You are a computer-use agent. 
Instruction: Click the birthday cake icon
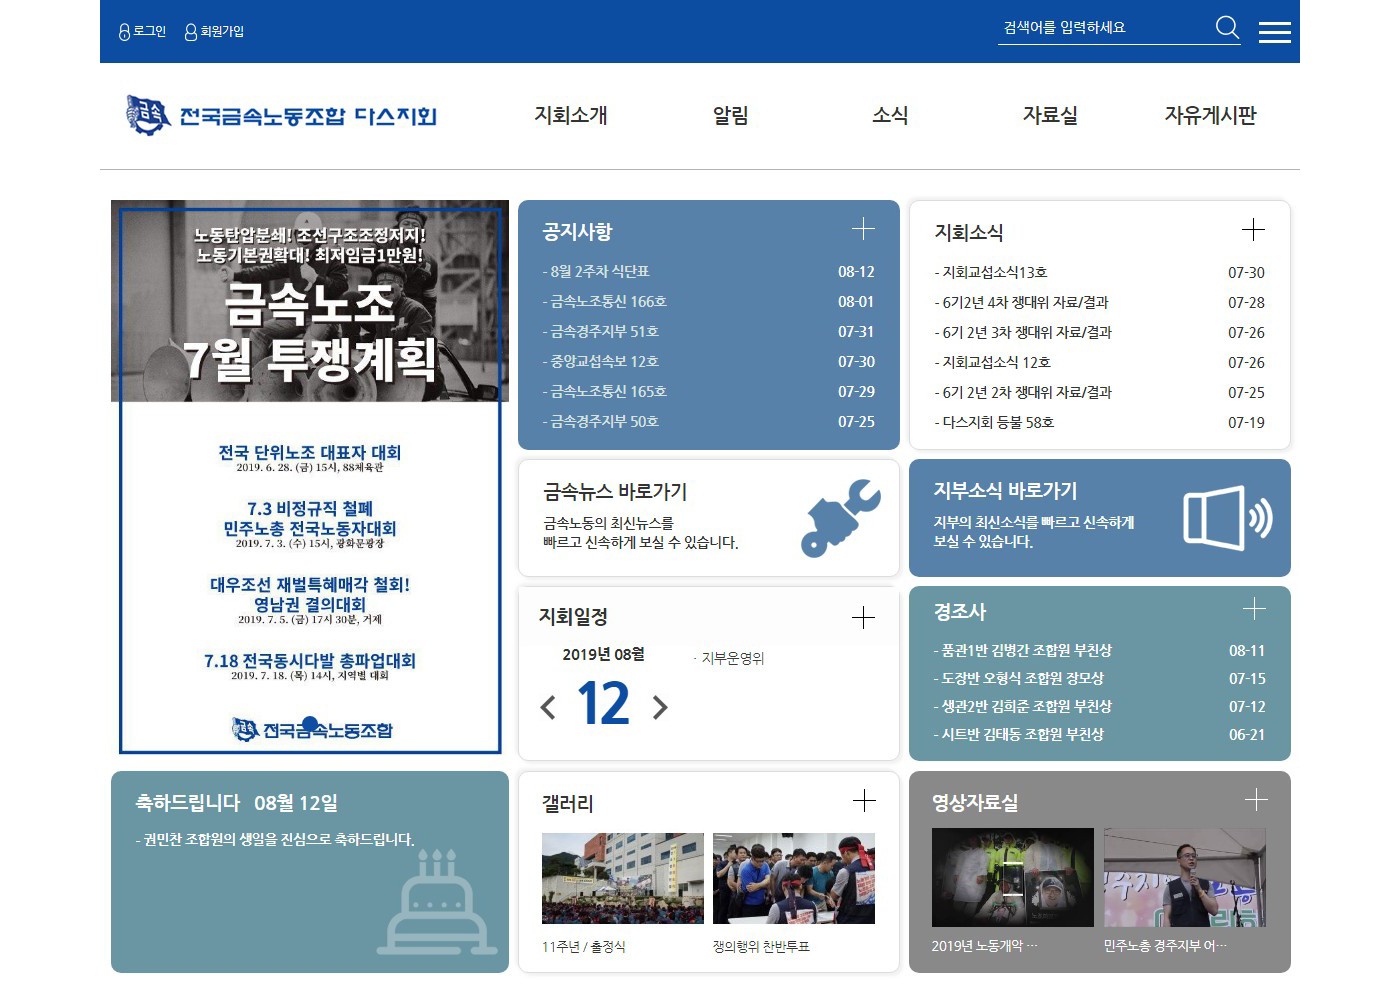point(437,902)
